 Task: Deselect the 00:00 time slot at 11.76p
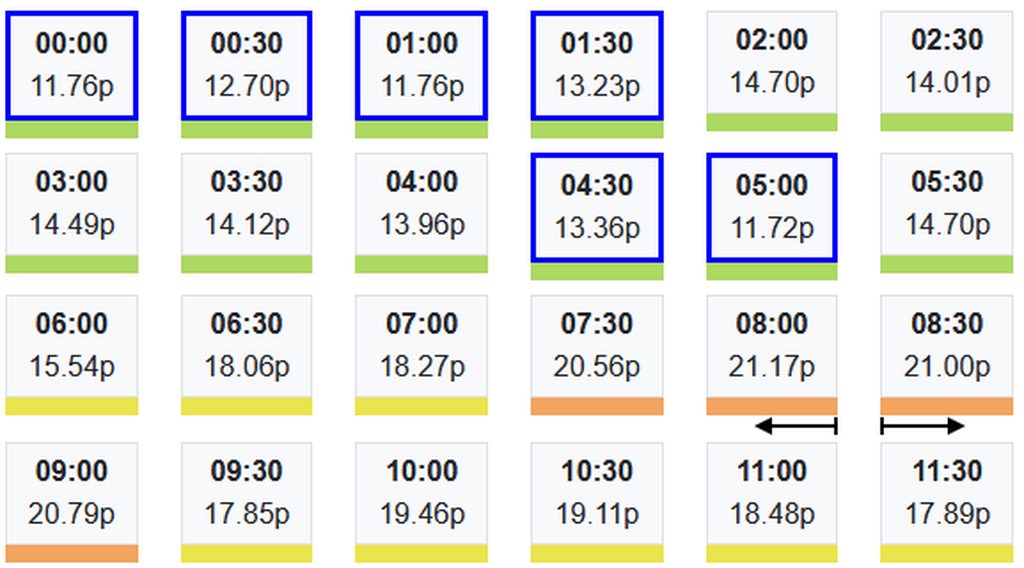pyautogui.click(x=71, y=66)
